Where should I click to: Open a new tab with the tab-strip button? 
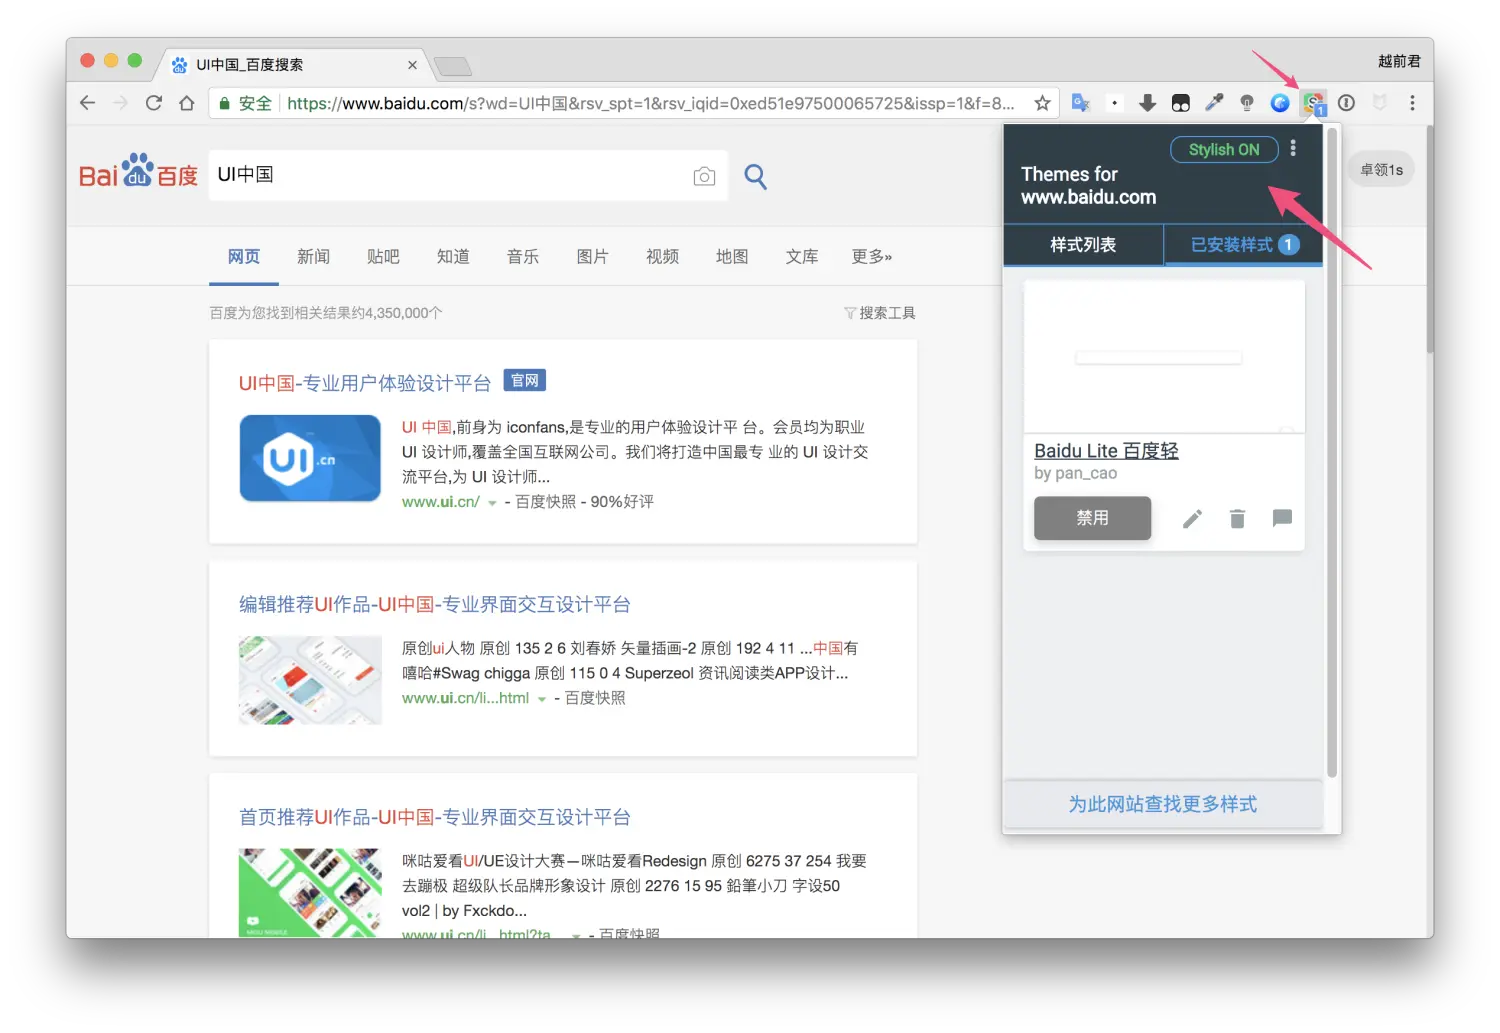(453, 66)
